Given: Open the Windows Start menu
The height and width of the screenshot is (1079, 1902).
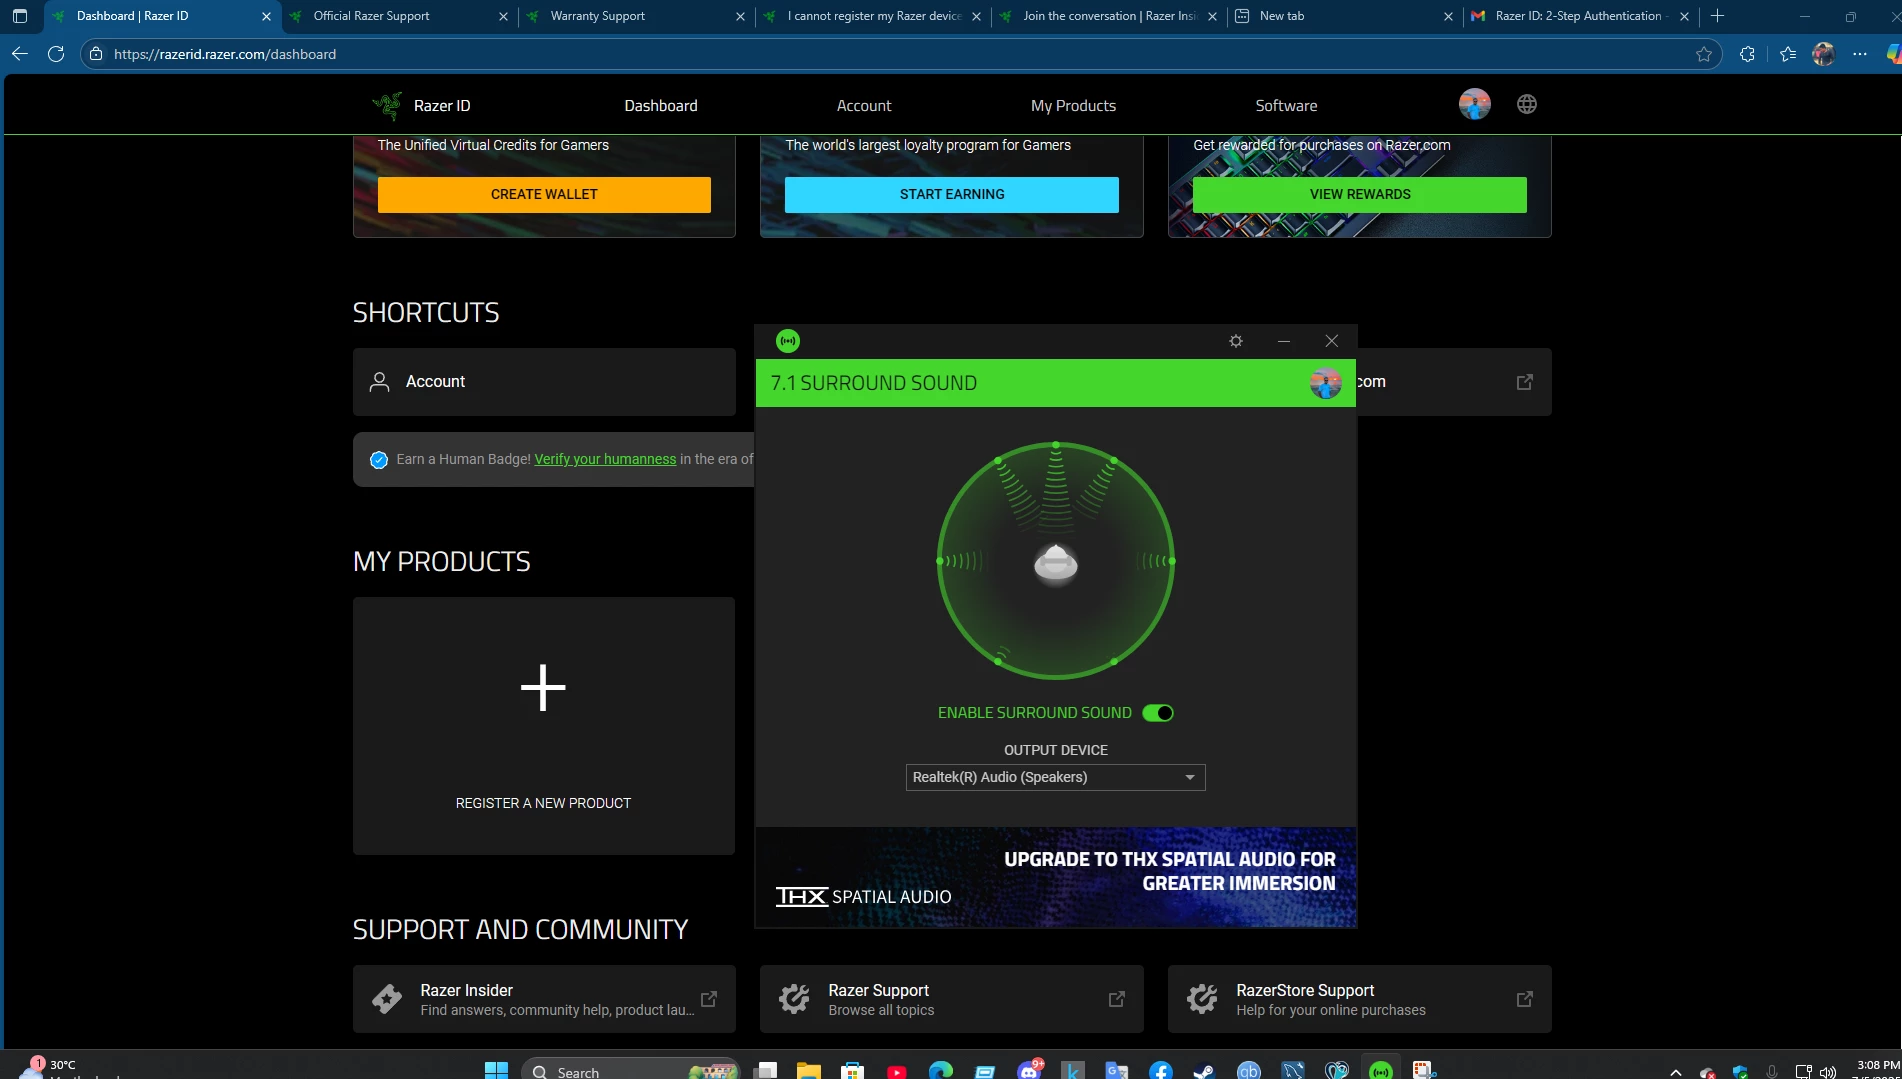Looking at the screenshot, I should pyautogui.click(x=496, y=1070).
